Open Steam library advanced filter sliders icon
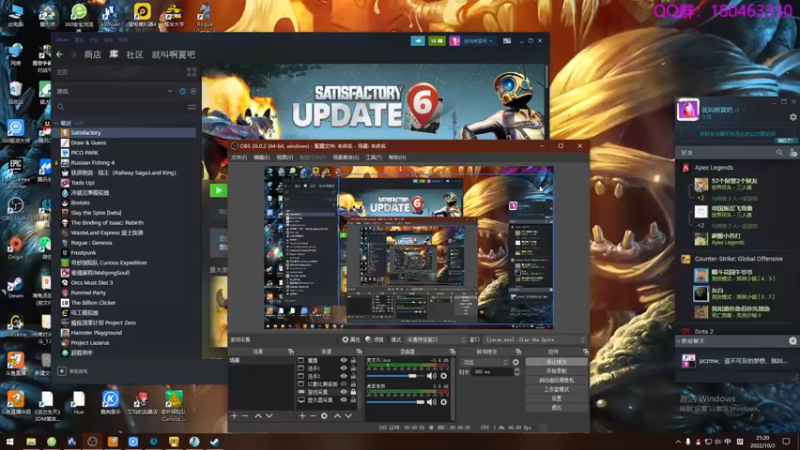800x450 pixels. (x=191, y=107)
